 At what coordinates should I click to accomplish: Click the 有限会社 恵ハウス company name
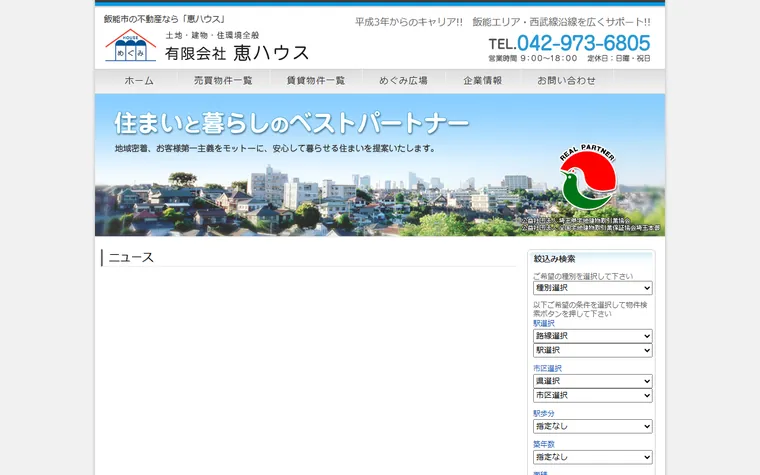coord(237,53)
